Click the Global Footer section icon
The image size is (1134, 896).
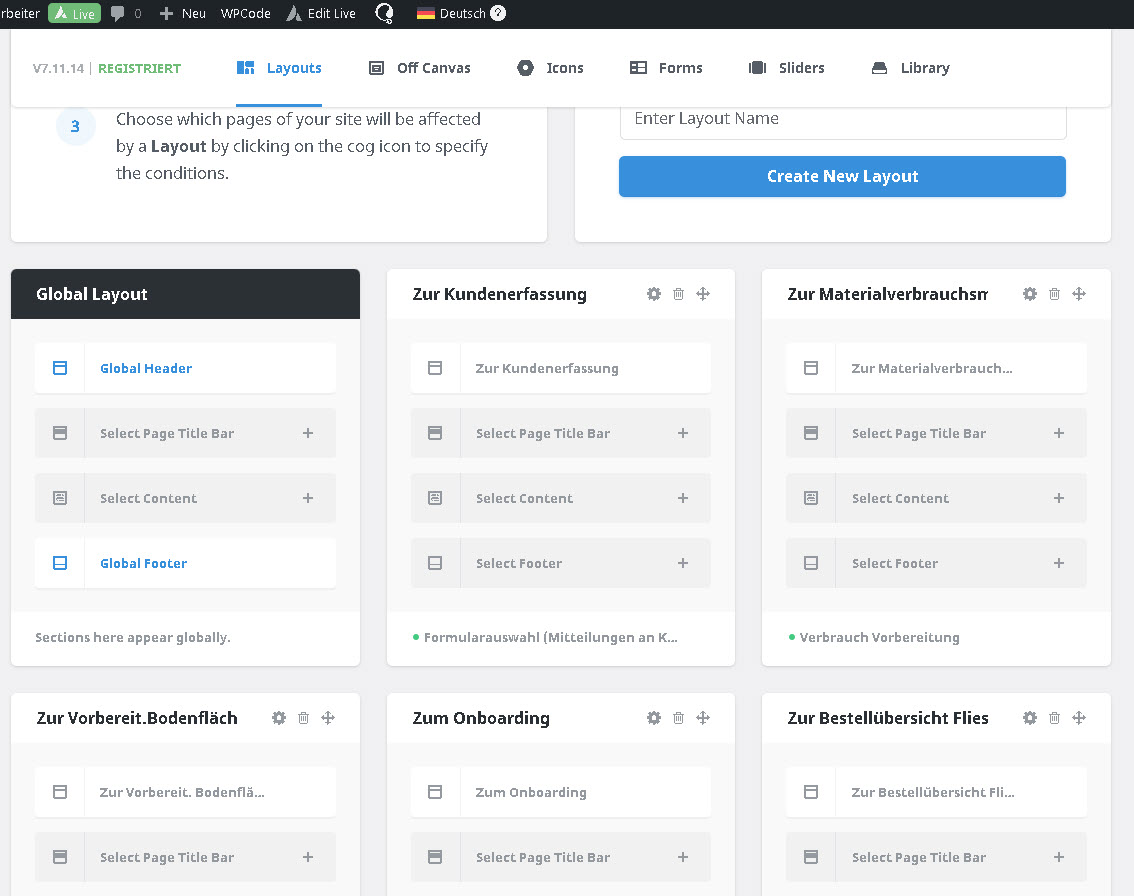tap(60, 563)
